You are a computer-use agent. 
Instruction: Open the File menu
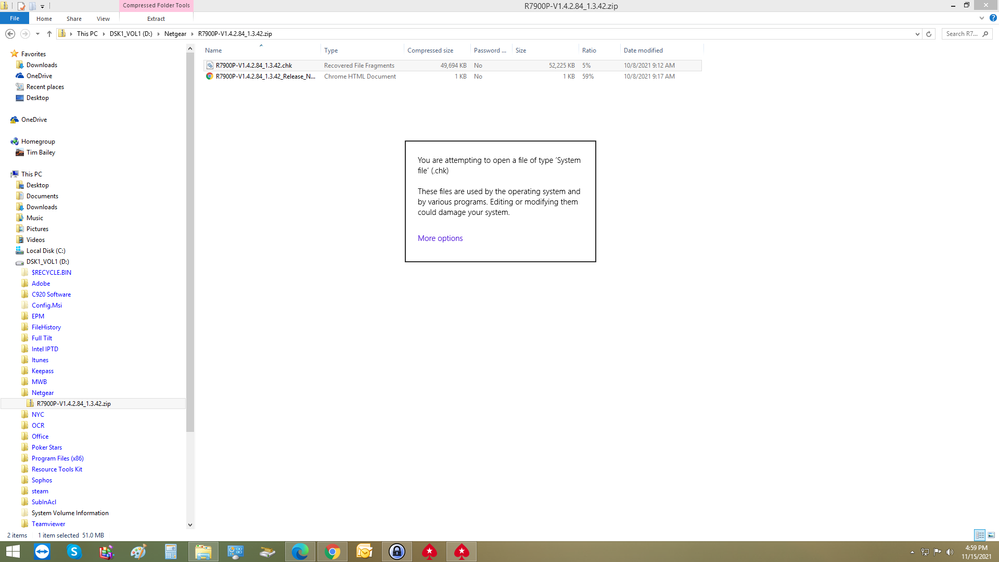[14, 18]
